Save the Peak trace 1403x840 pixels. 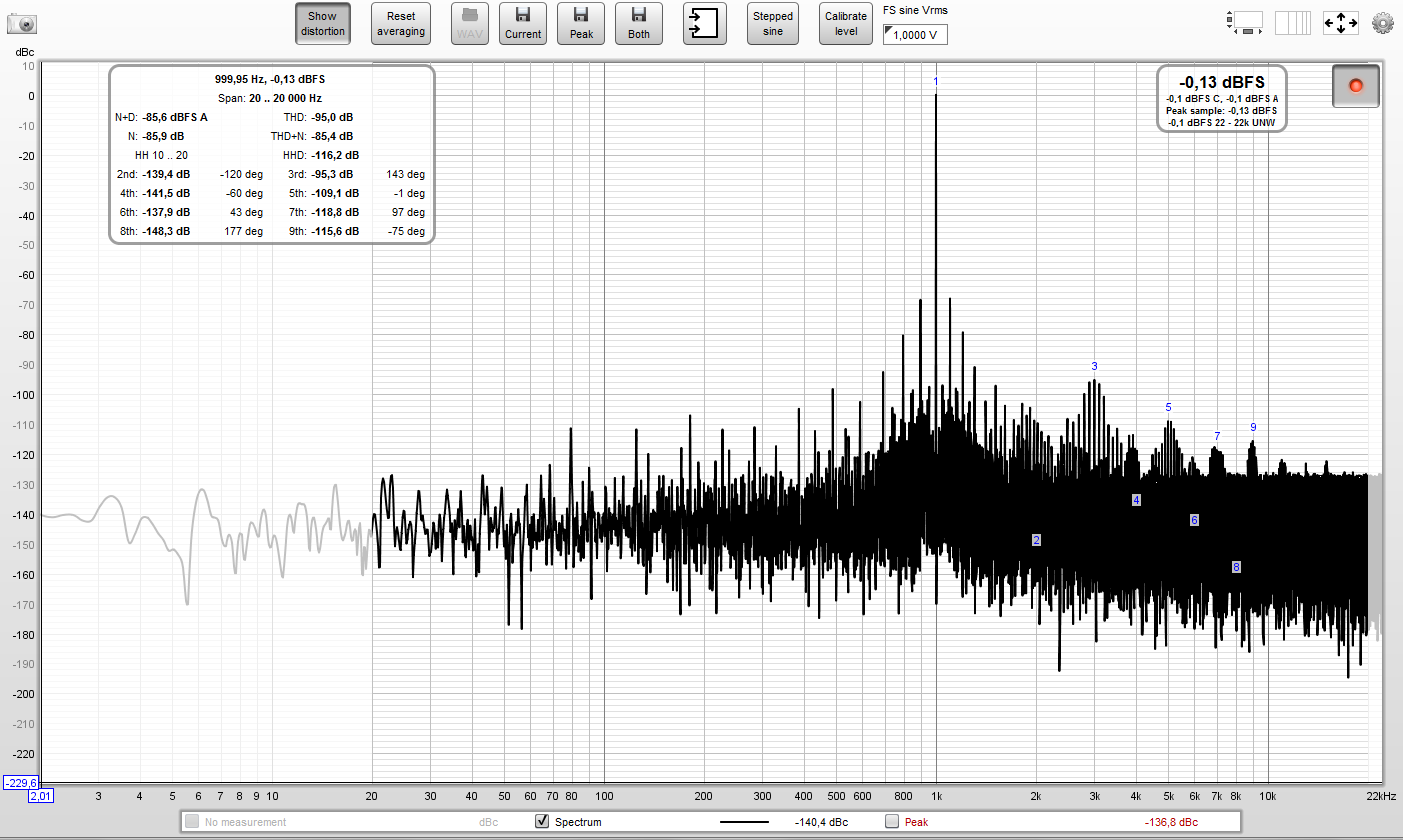(581, 24)
